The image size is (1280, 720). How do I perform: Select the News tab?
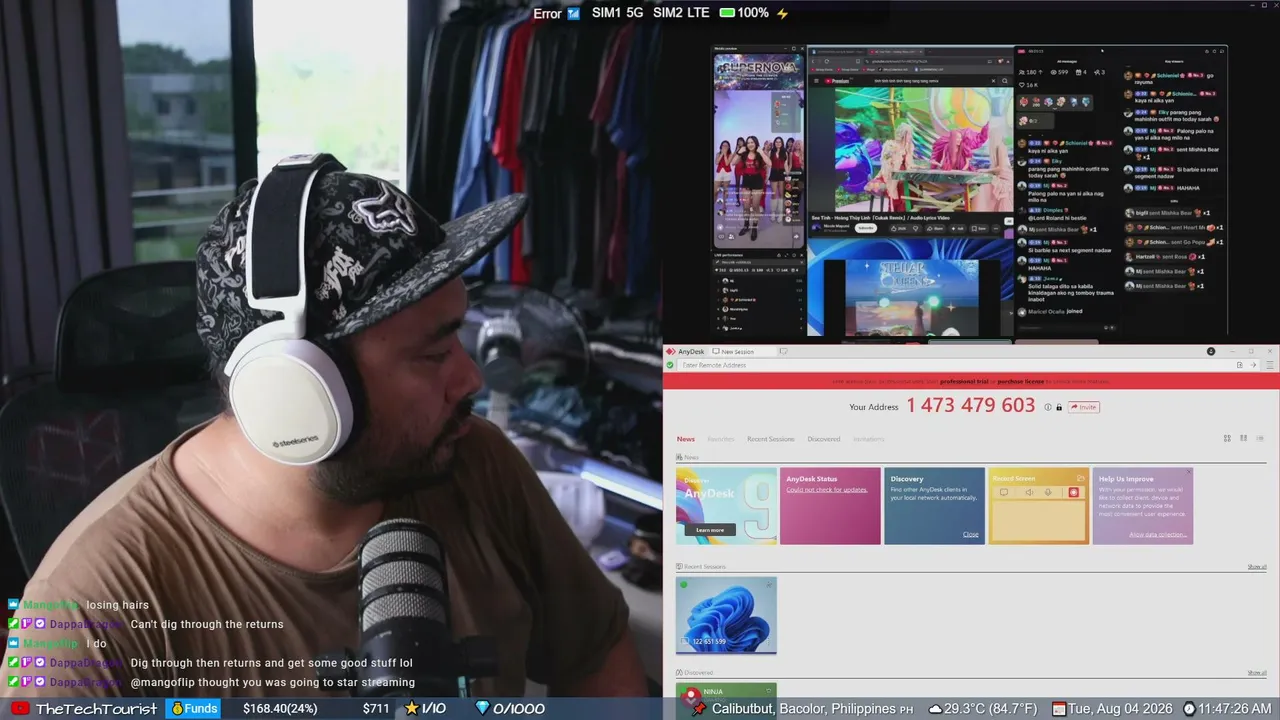click(x=685, y=439)
